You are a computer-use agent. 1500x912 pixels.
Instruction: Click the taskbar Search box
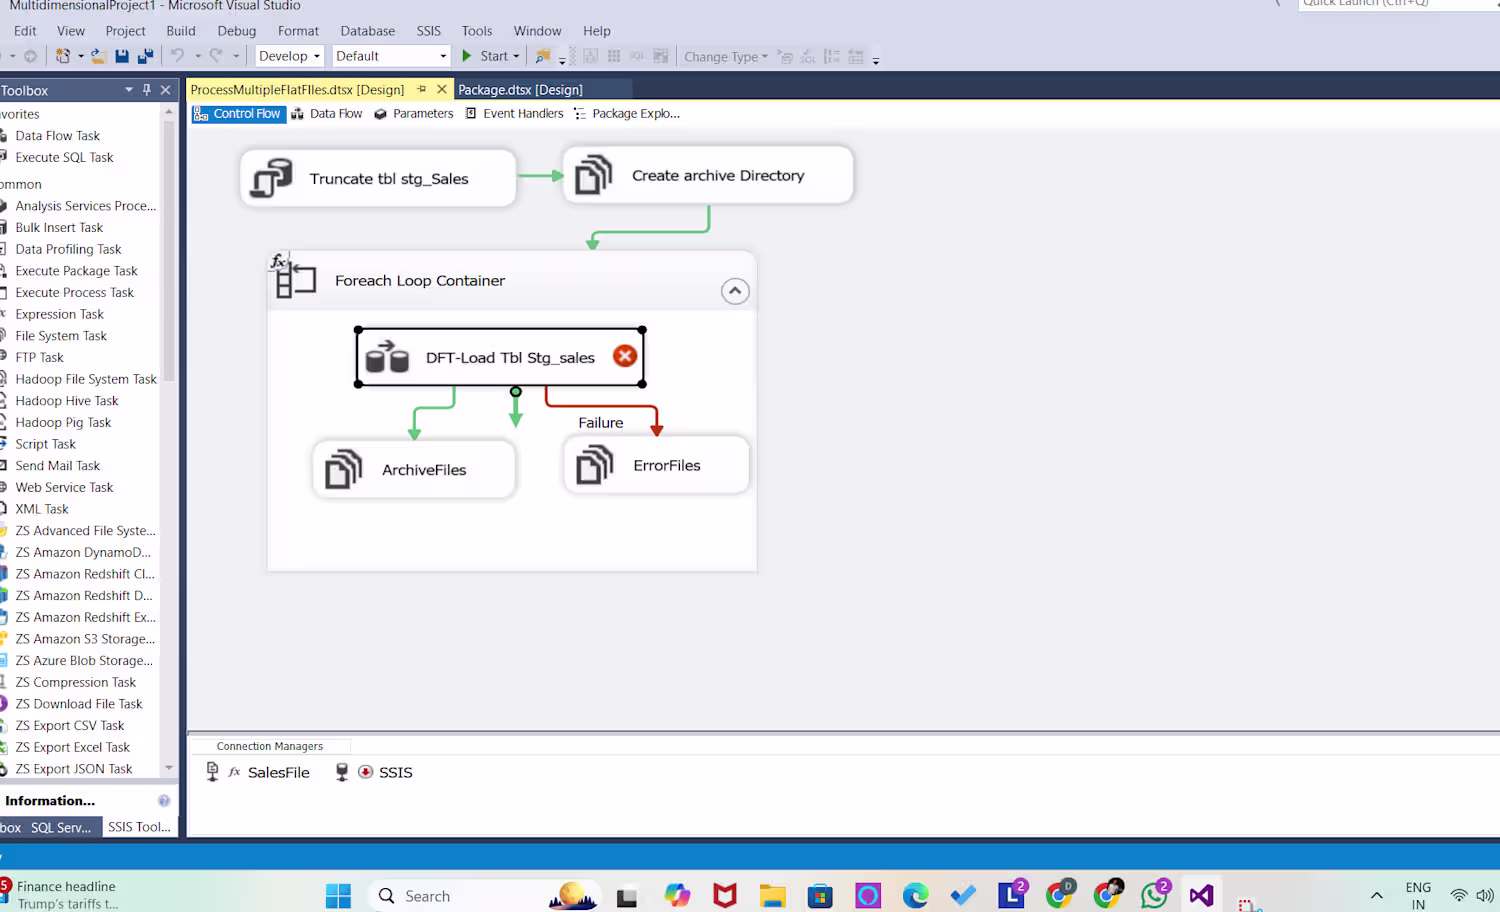[485, 895]
